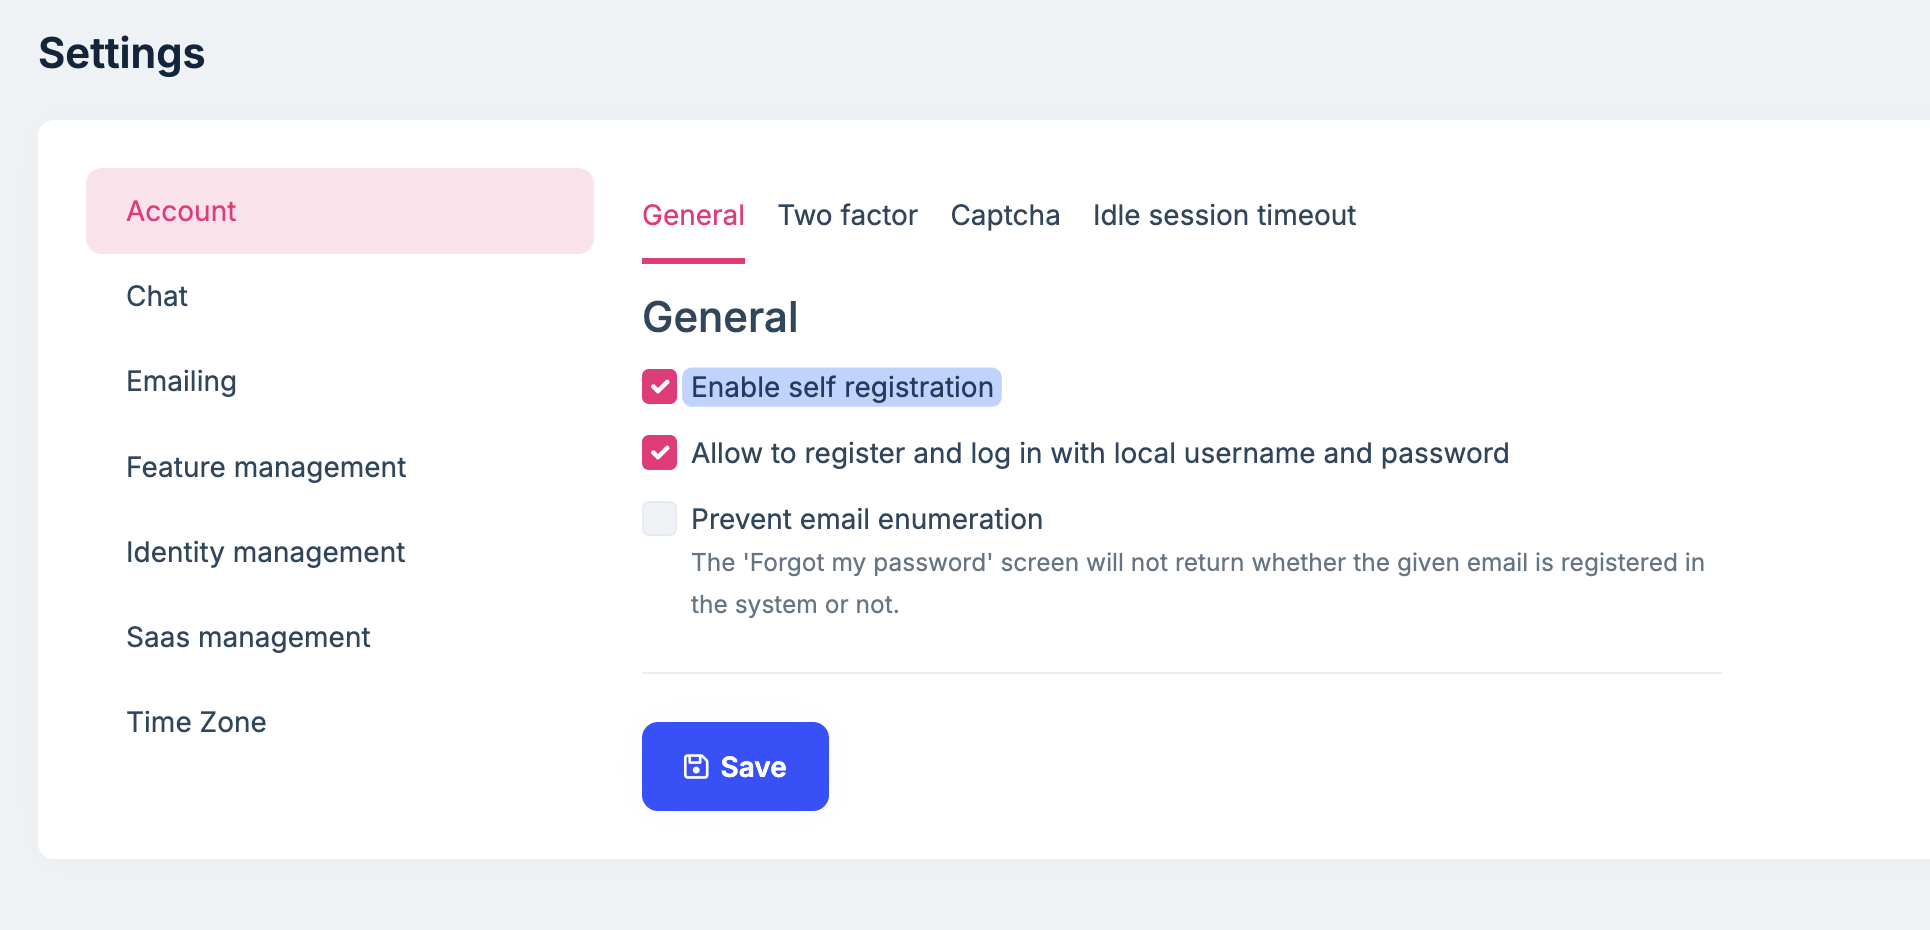Click the Allow to register and log in label
The width and height of the screenshot is (1930, 930).
click(1100, 453)
